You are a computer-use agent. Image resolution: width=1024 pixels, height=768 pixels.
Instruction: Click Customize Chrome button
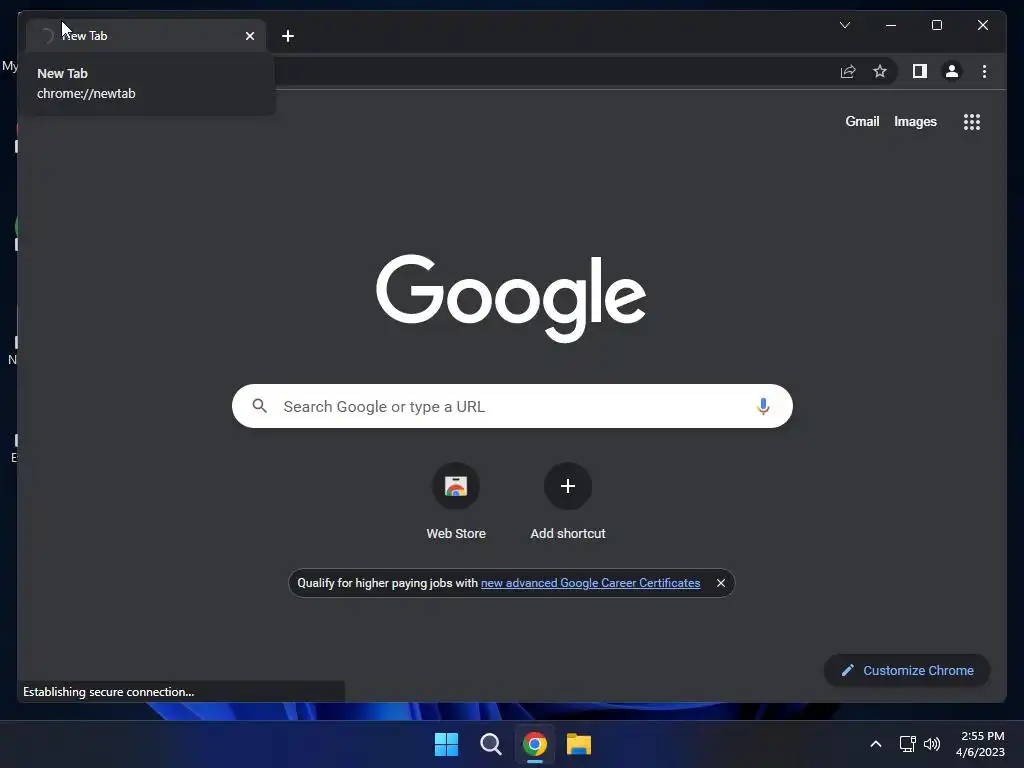[x=906, y=671]
